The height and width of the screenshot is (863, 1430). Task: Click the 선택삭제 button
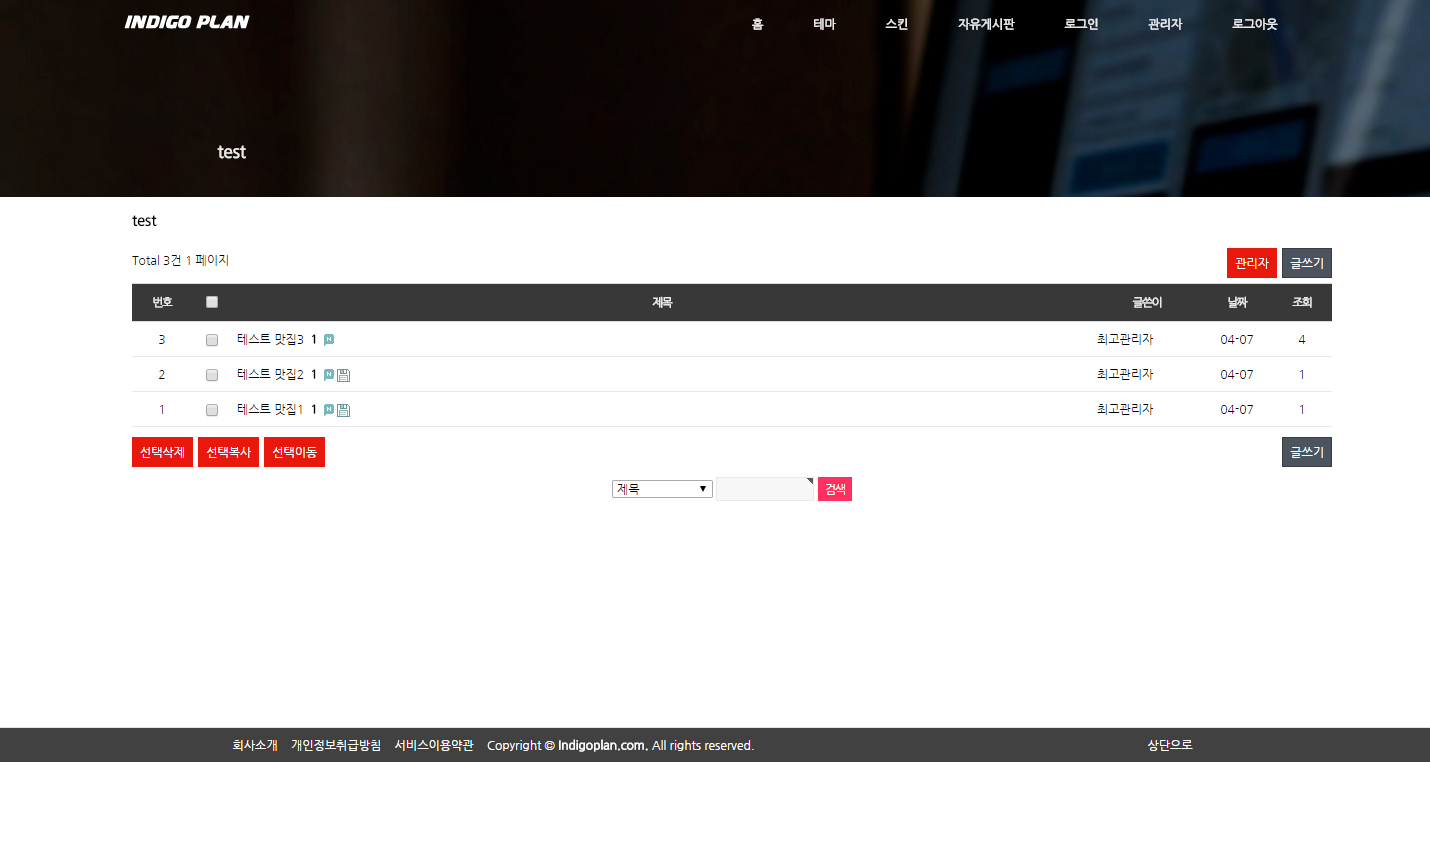162,452
